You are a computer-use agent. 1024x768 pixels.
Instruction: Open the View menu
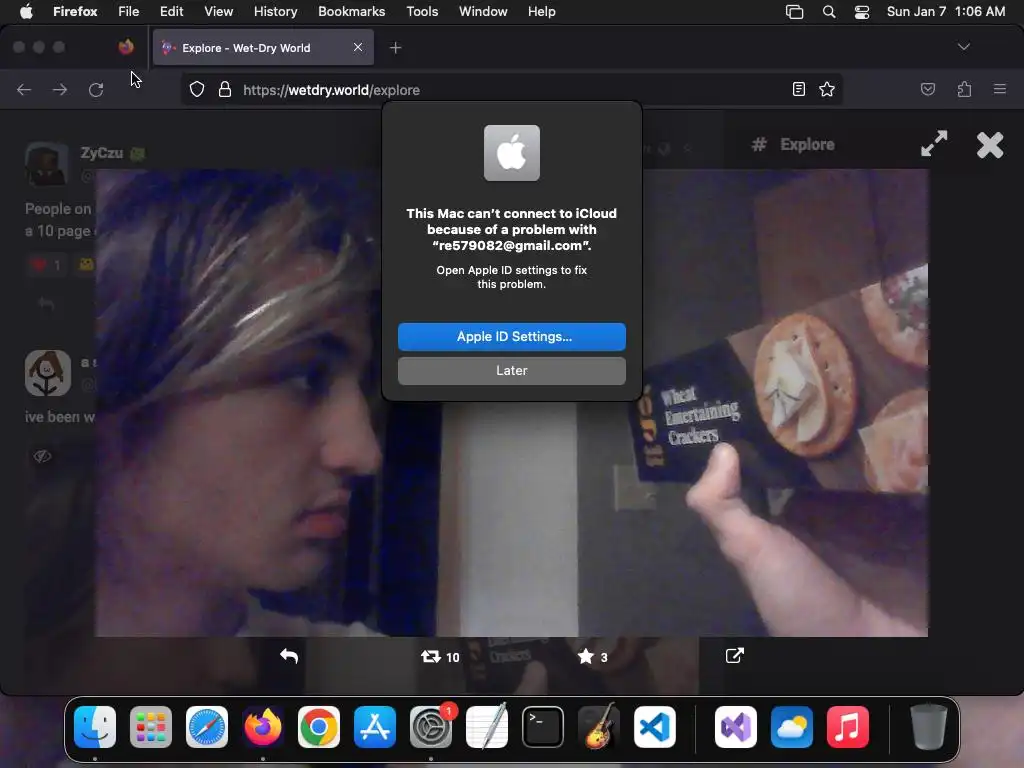click(x=219, y=11)
